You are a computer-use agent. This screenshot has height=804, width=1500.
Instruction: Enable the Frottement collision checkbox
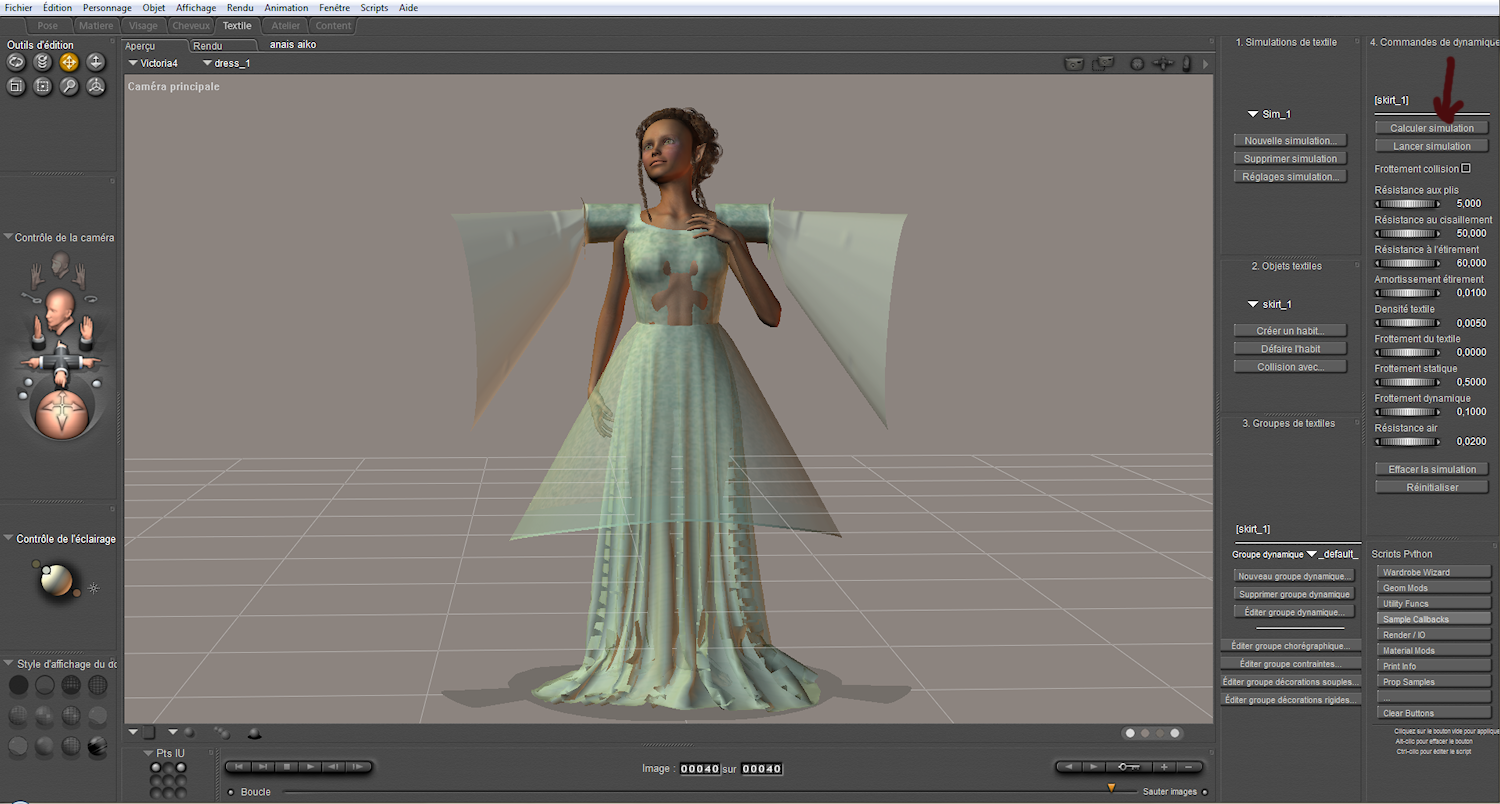coord(1466,168)
